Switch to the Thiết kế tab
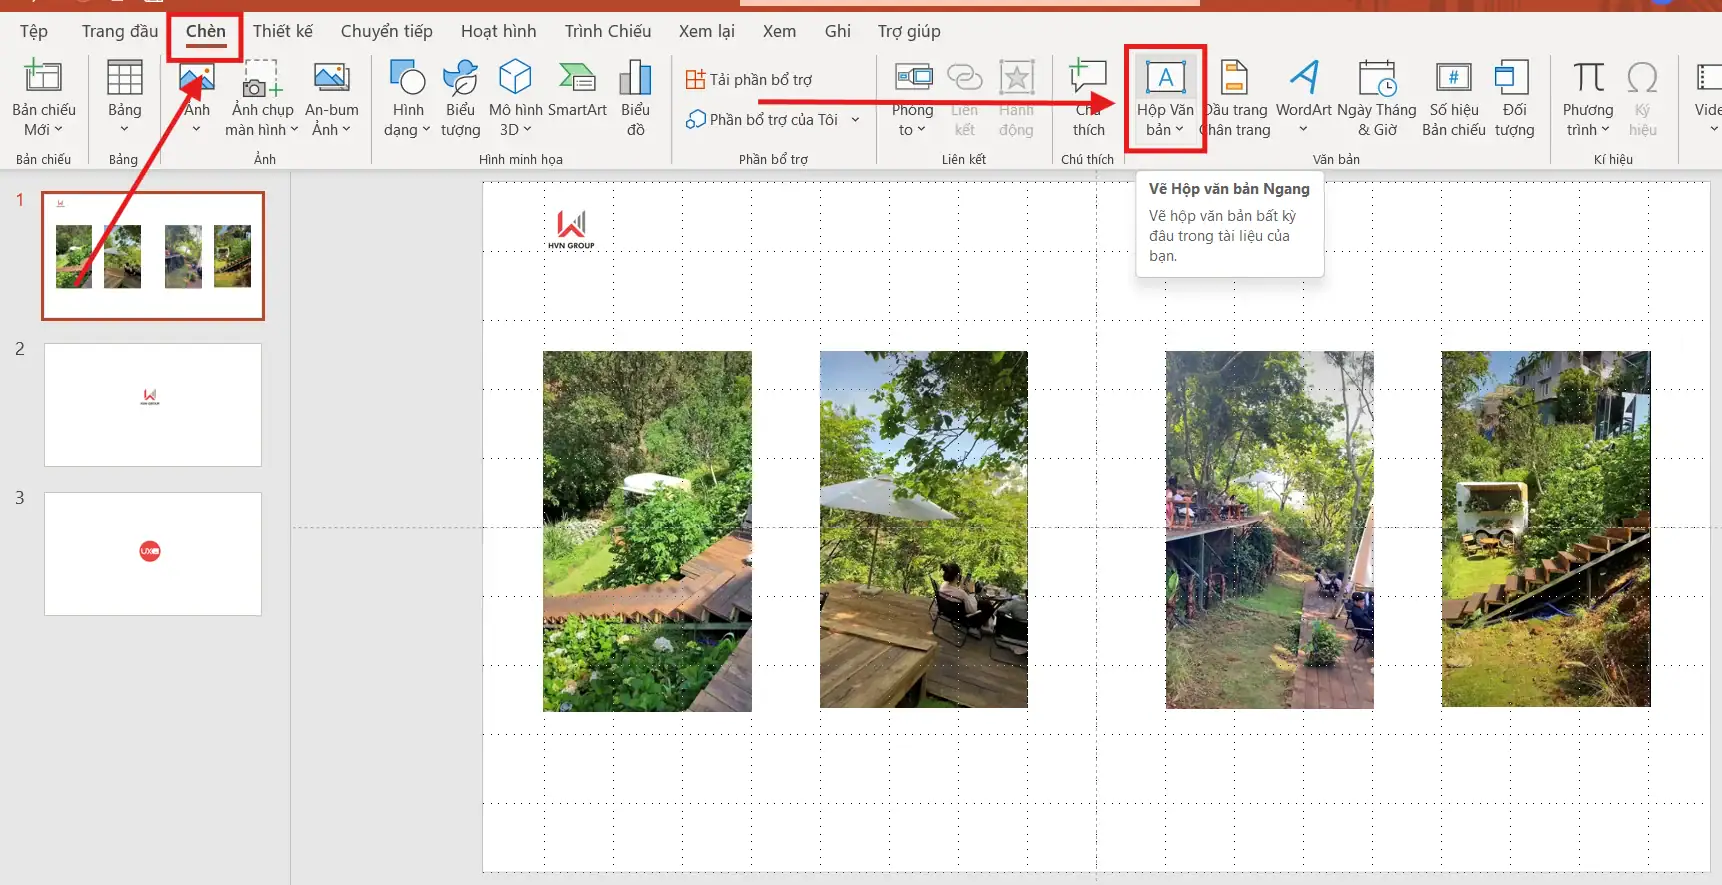Viewport: 1722px width, 885px height. pos(283,31)
